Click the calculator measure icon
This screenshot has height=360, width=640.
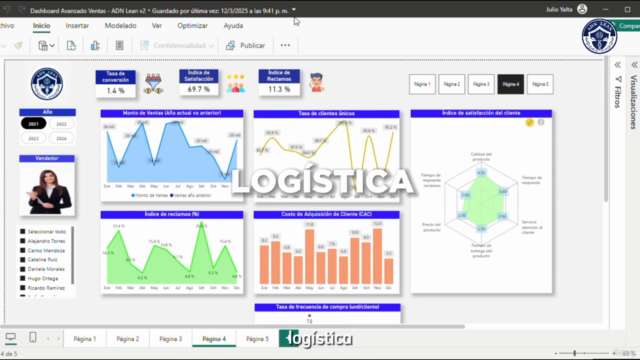[120, 45]
